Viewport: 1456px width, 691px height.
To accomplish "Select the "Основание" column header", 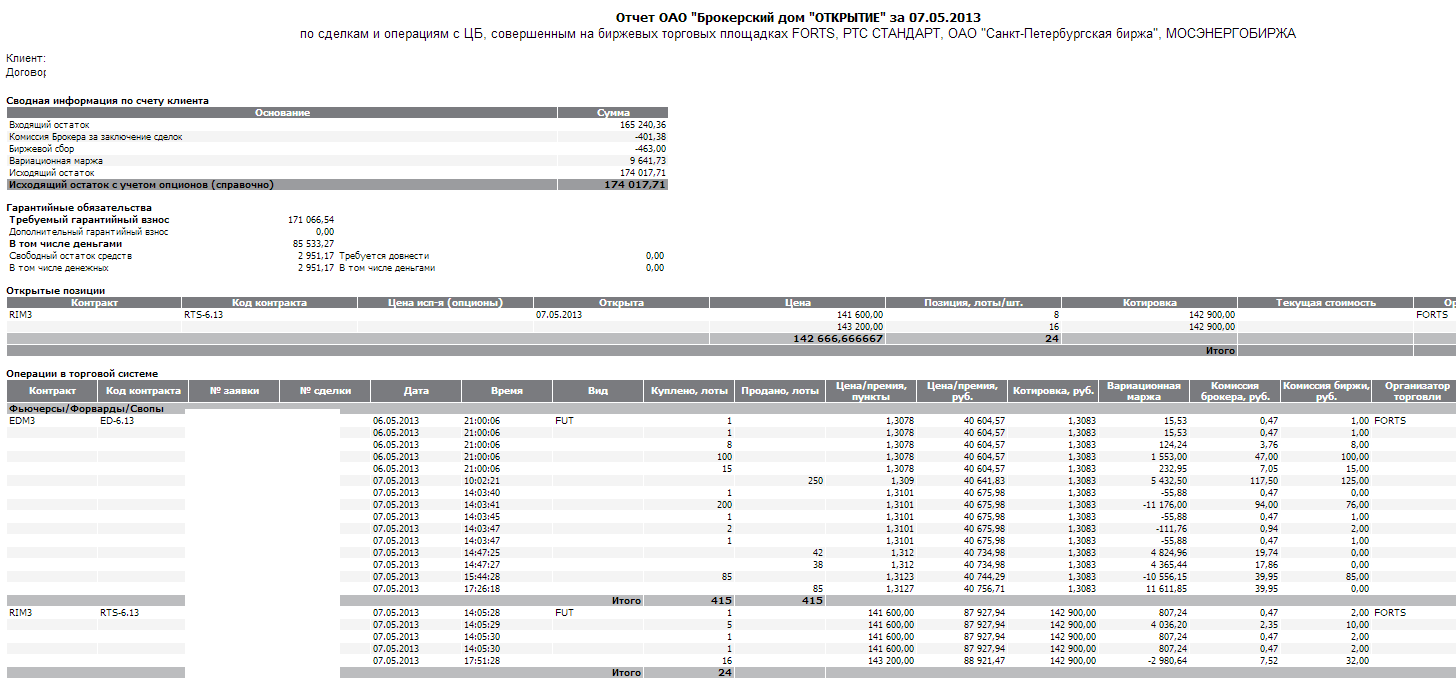I will coord(282,113).
